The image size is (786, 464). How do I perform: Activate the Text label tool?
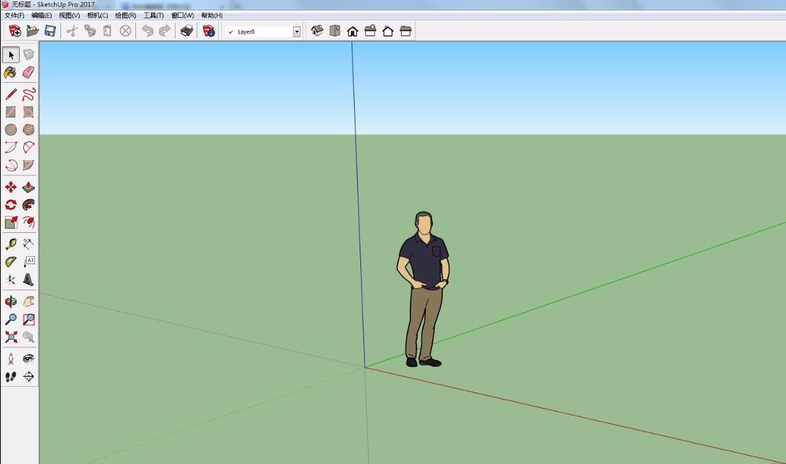click(29, 262)
